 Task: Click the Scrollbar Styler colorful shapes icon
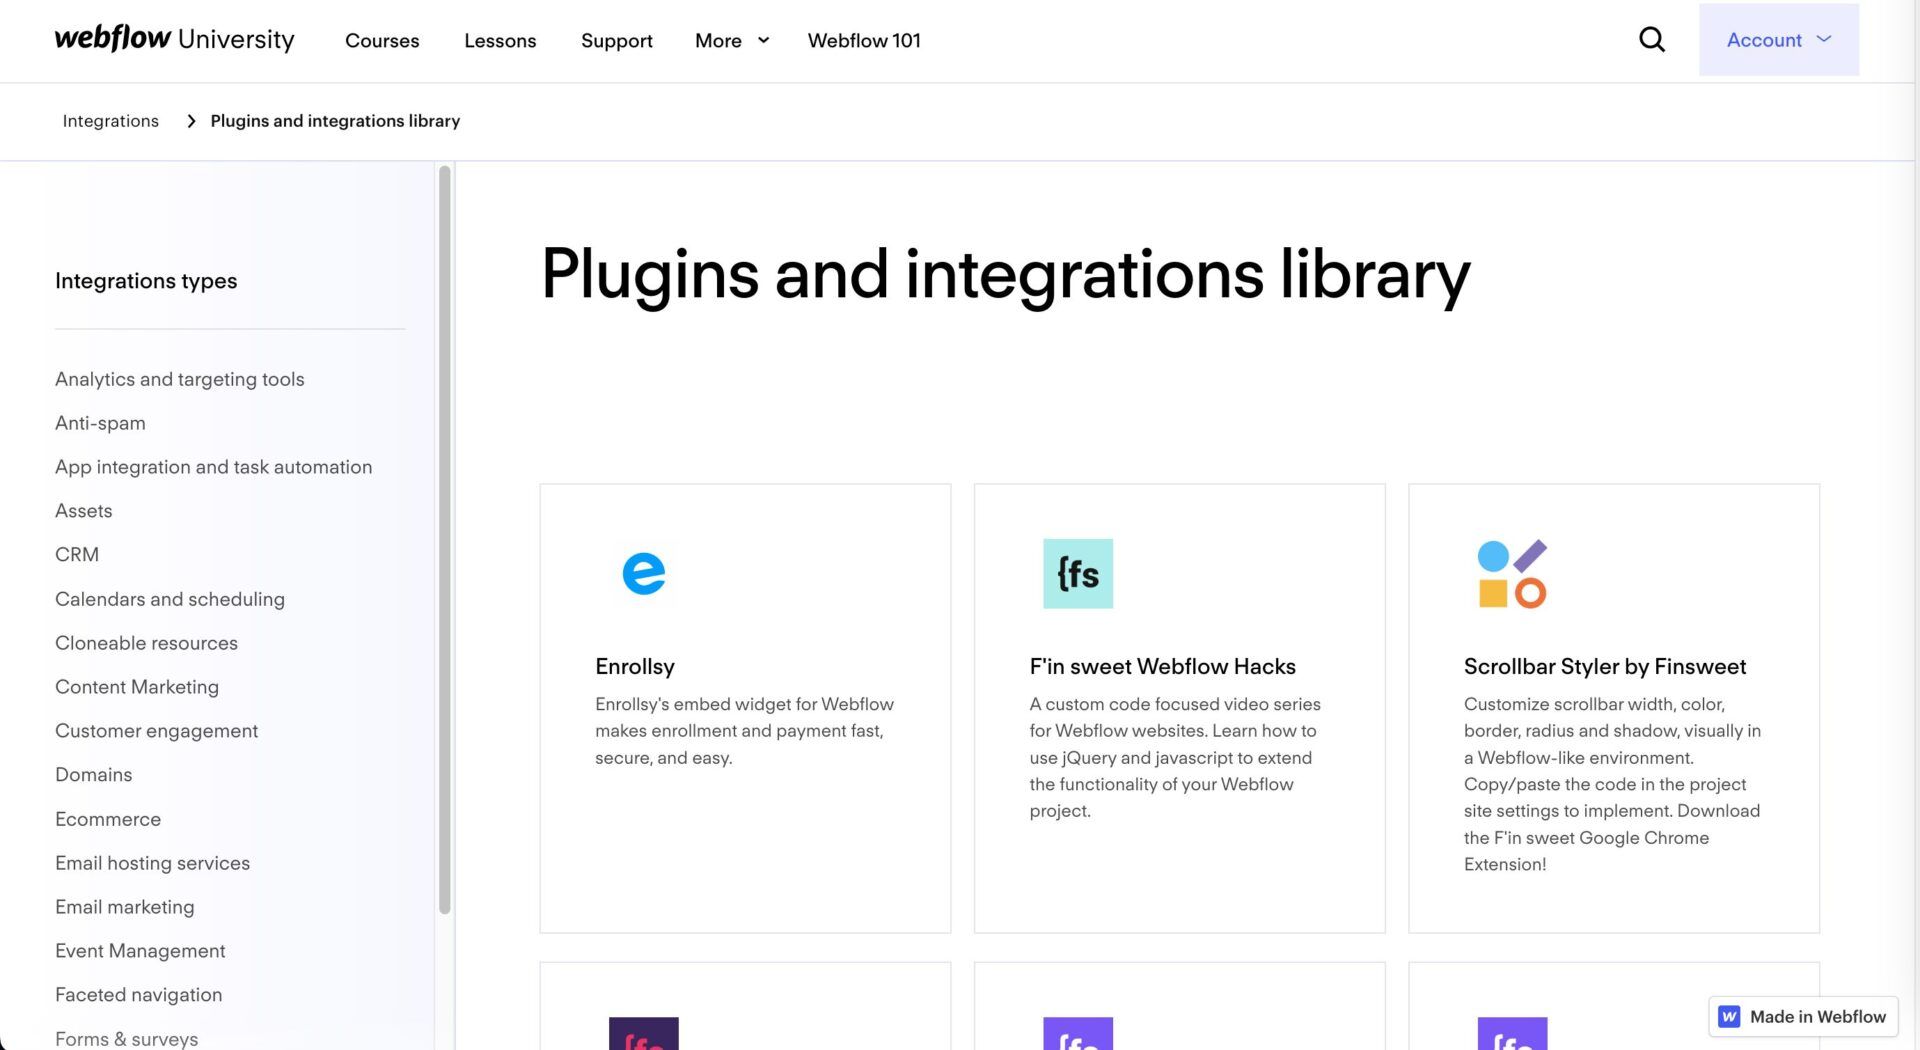[x=1512, y=574]
